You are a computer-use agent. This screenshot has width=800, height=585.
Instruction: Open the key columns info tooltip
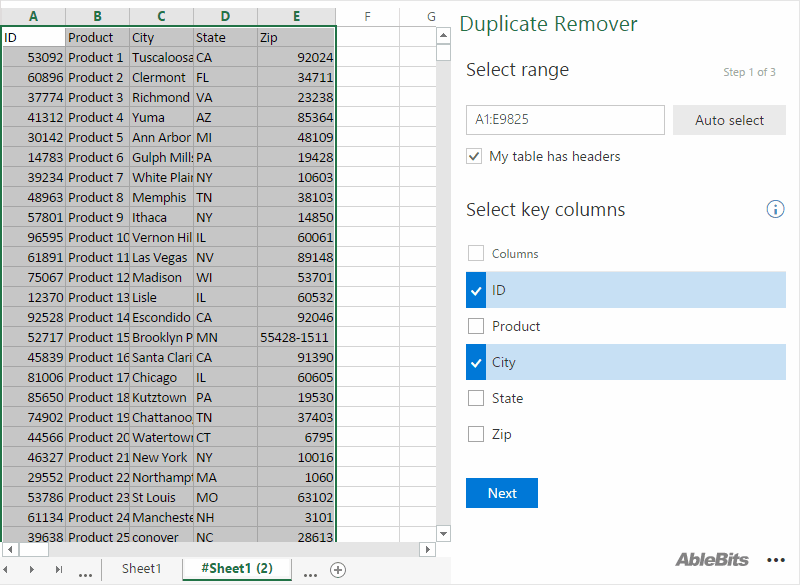pyautogui.click(x=774, y=209)
